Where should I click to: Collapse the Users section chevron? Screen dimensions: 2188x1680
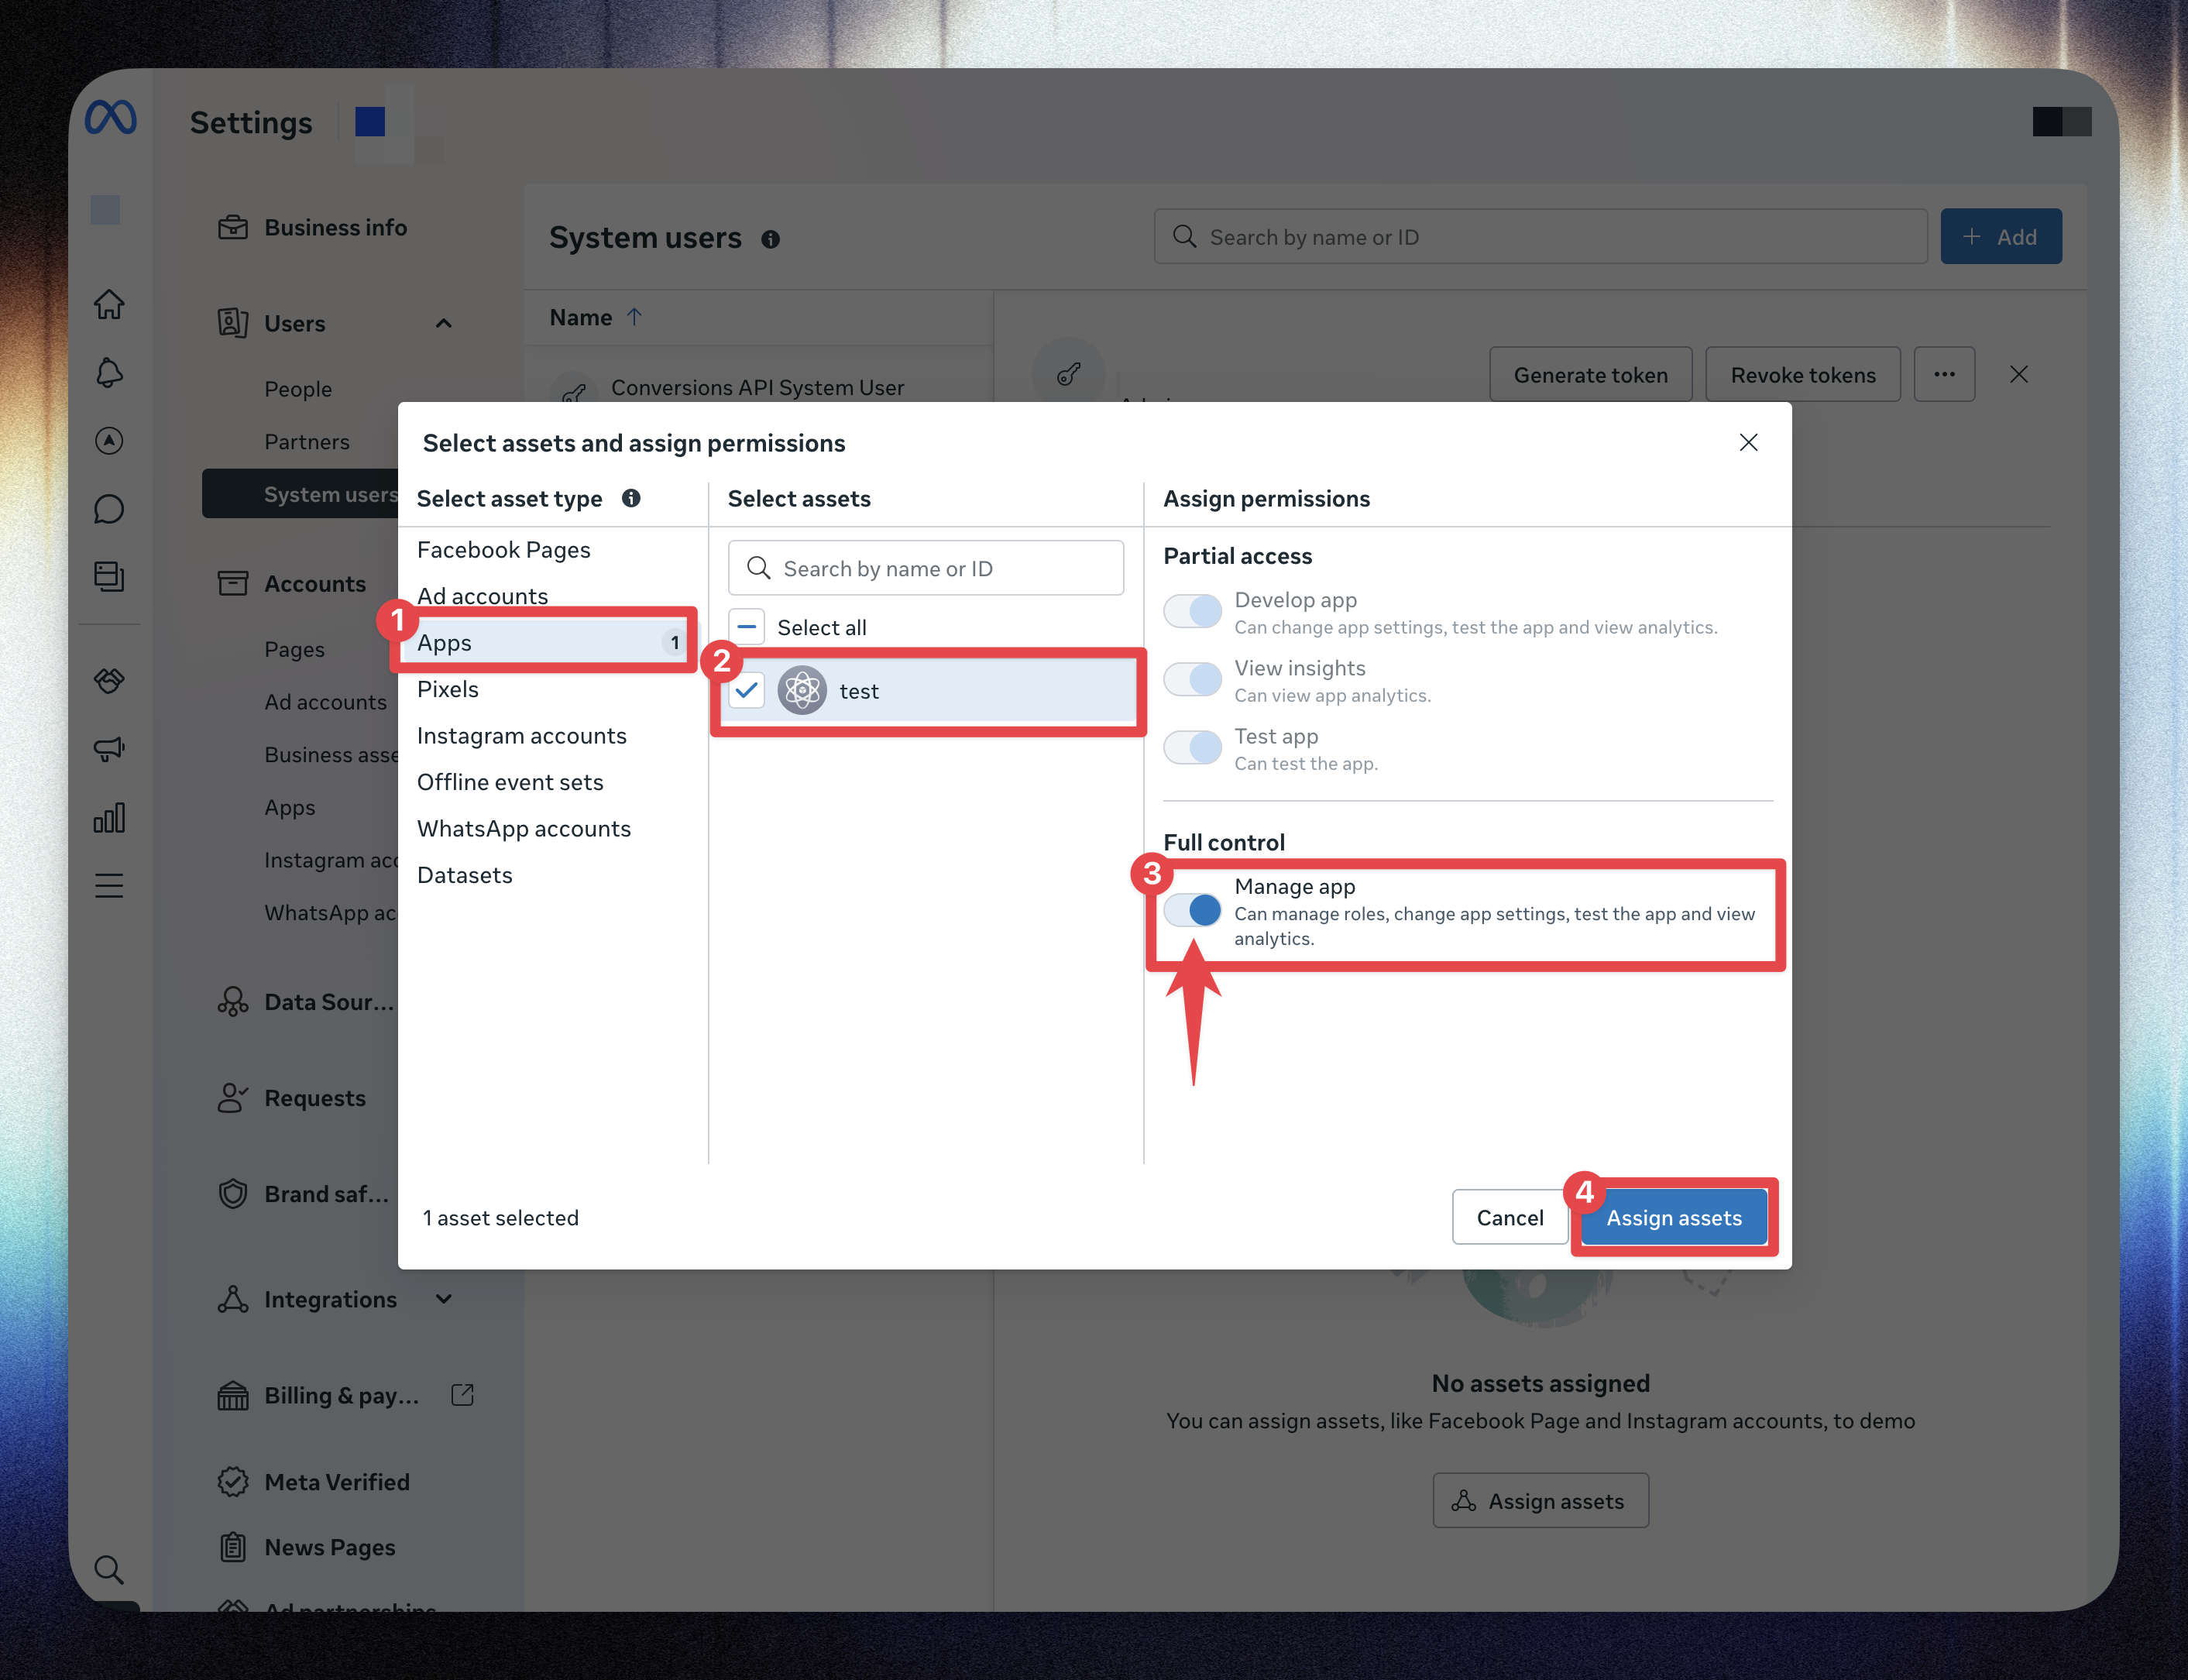click(x=444, y=323)
